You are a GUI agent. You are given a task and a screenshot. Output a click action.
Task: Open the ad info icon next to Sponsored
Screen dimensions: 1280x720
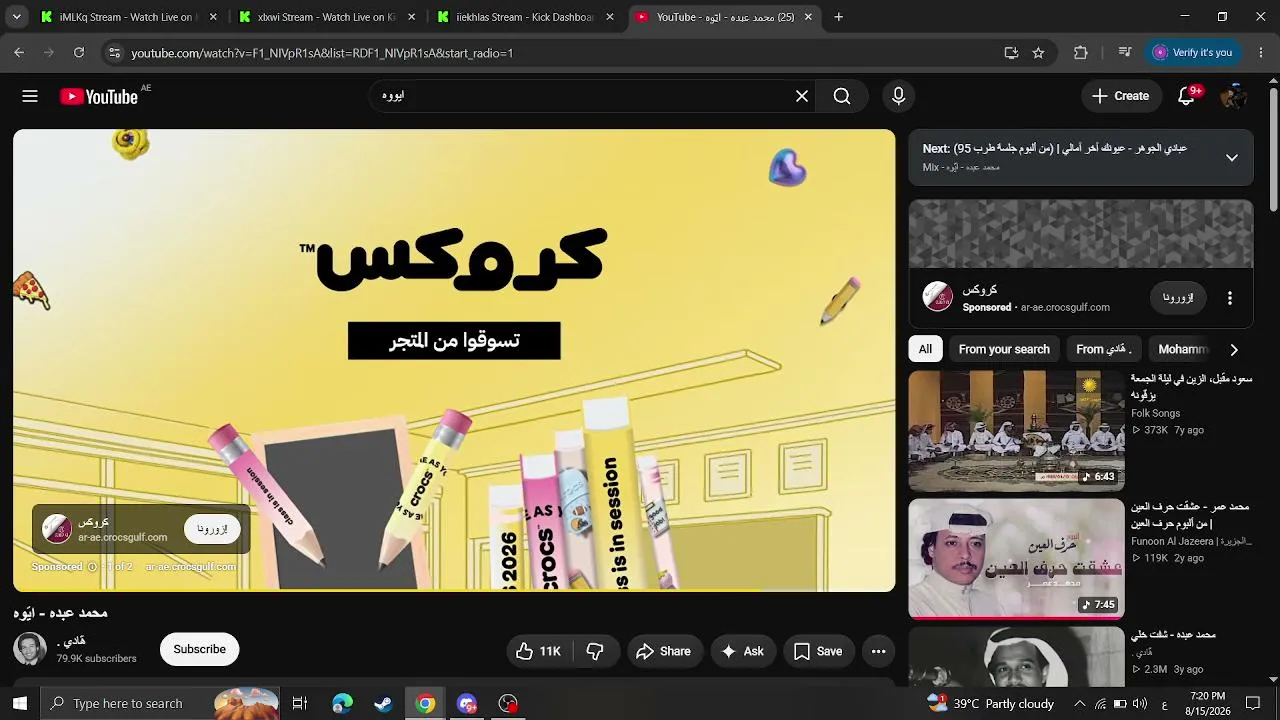pos(92,567)
